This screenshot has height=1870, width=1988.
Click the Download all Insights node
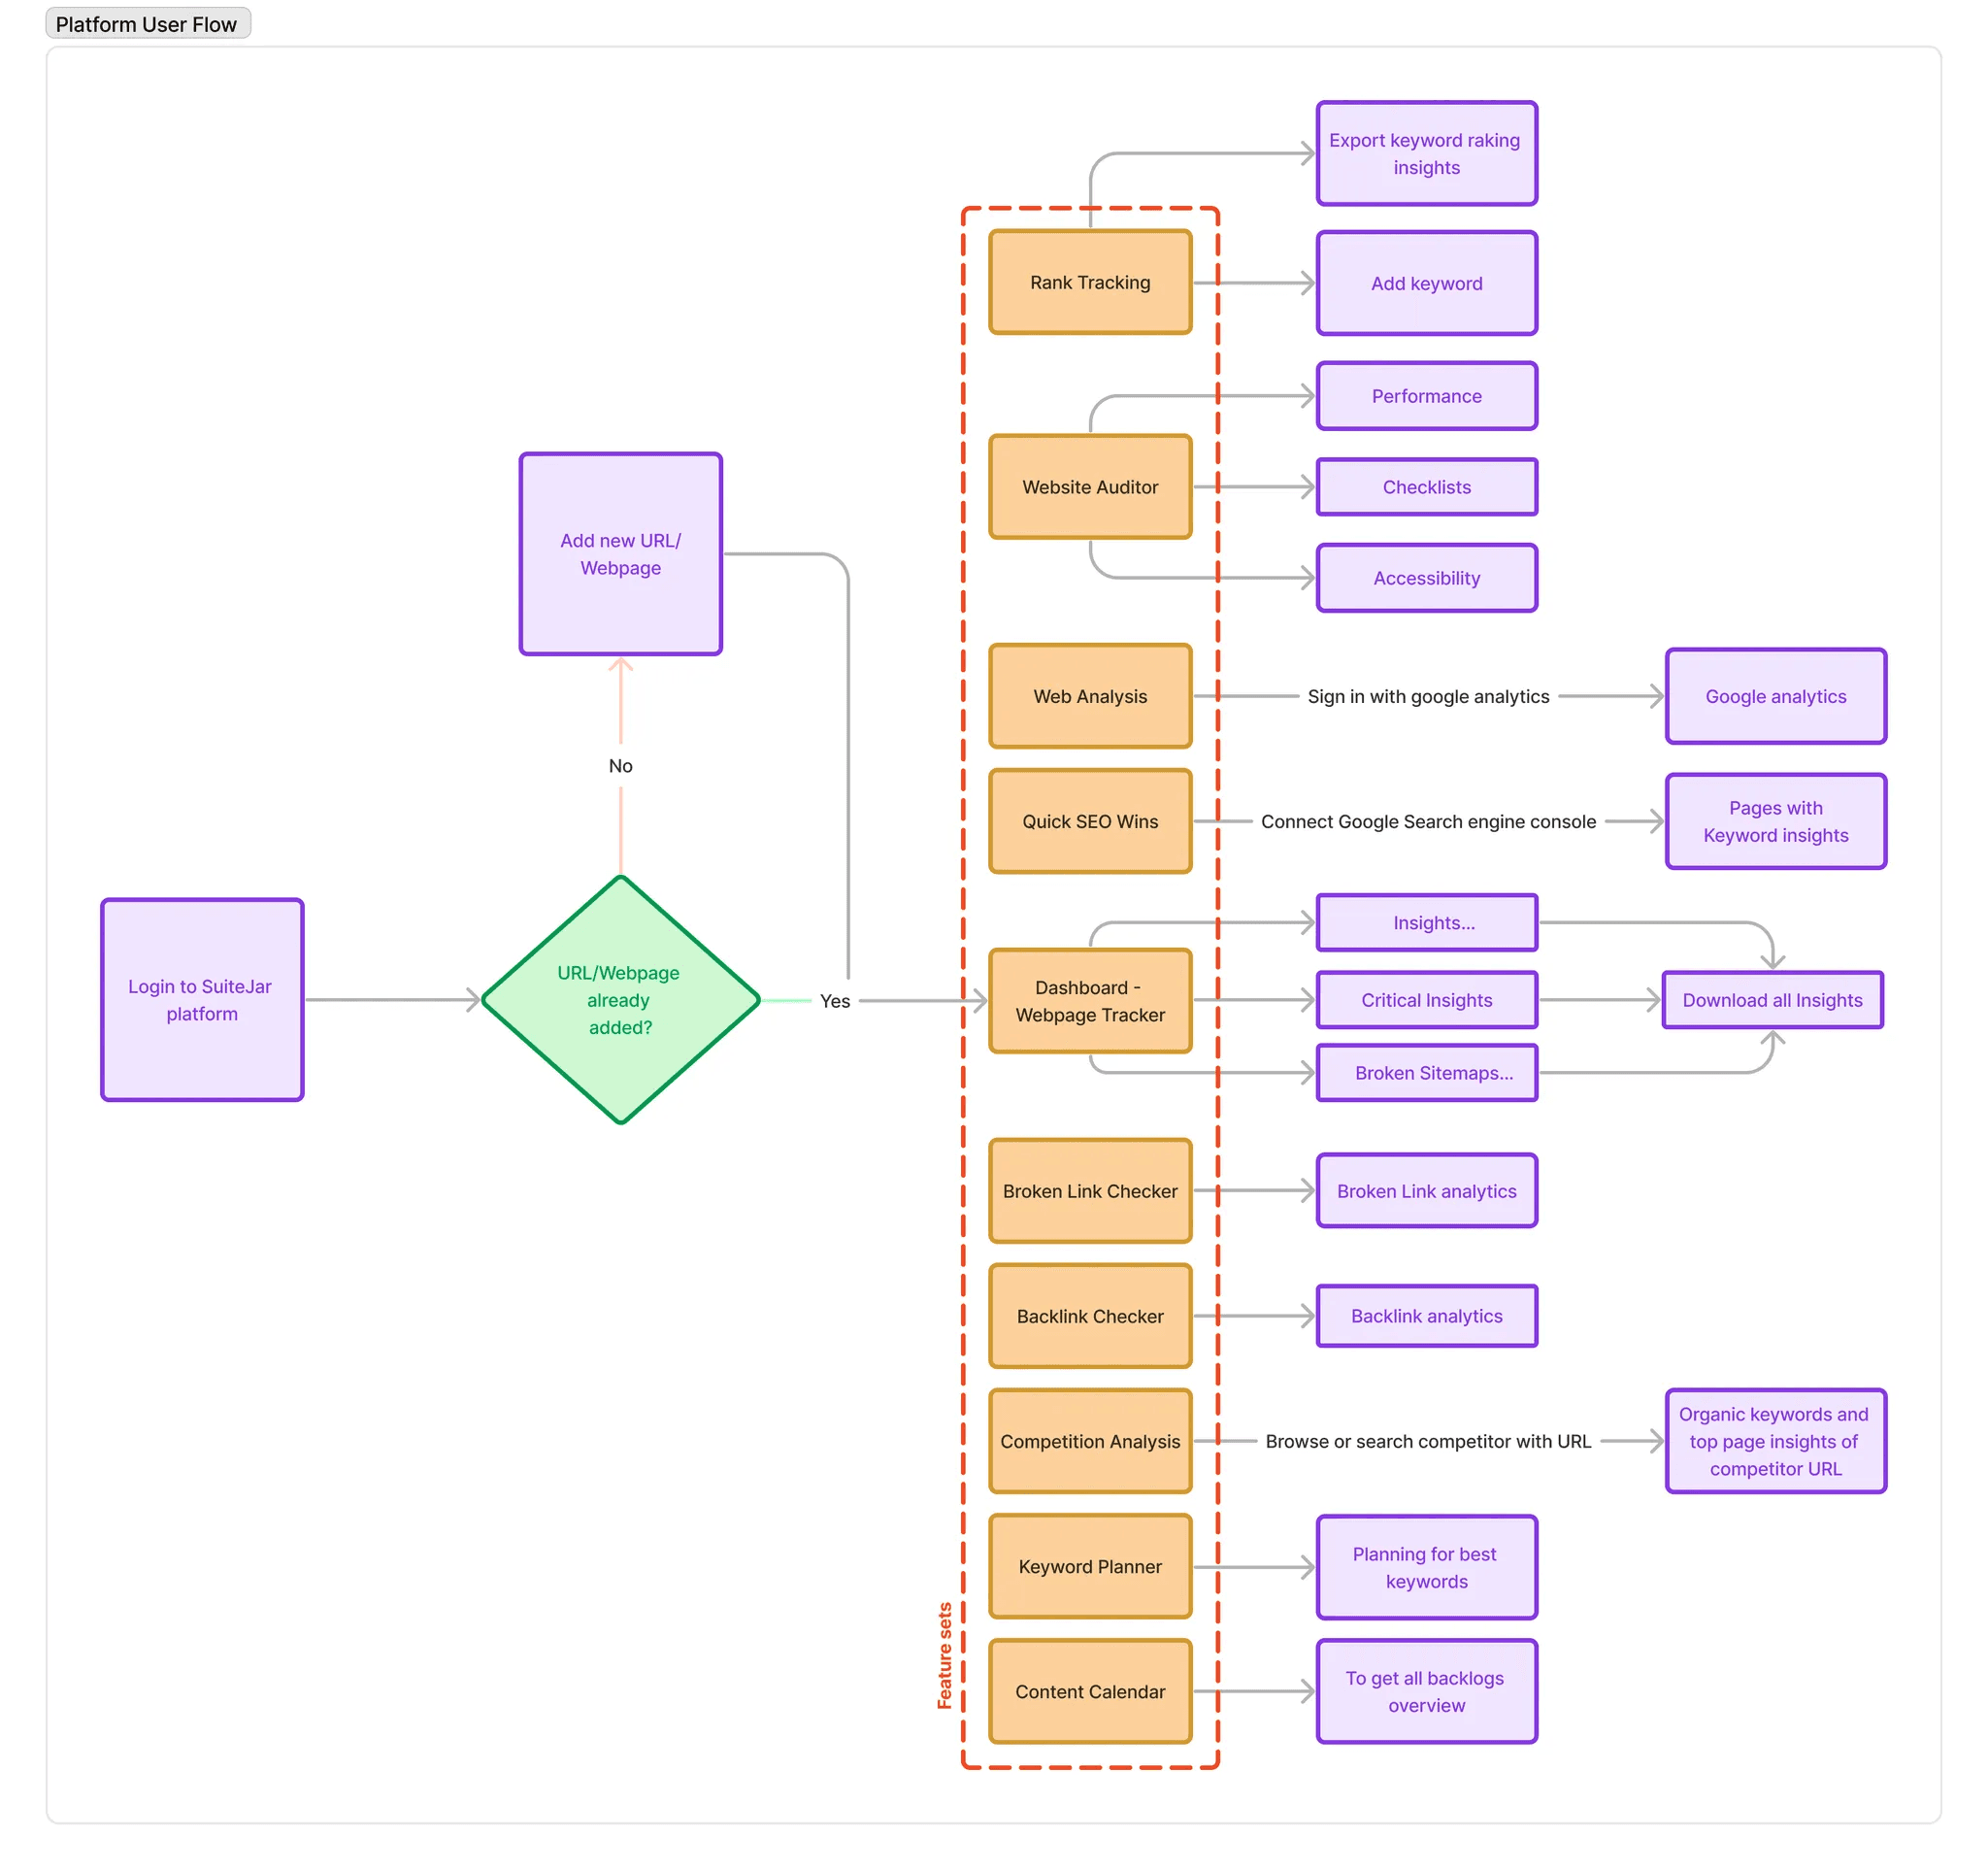point(1772,1000)
